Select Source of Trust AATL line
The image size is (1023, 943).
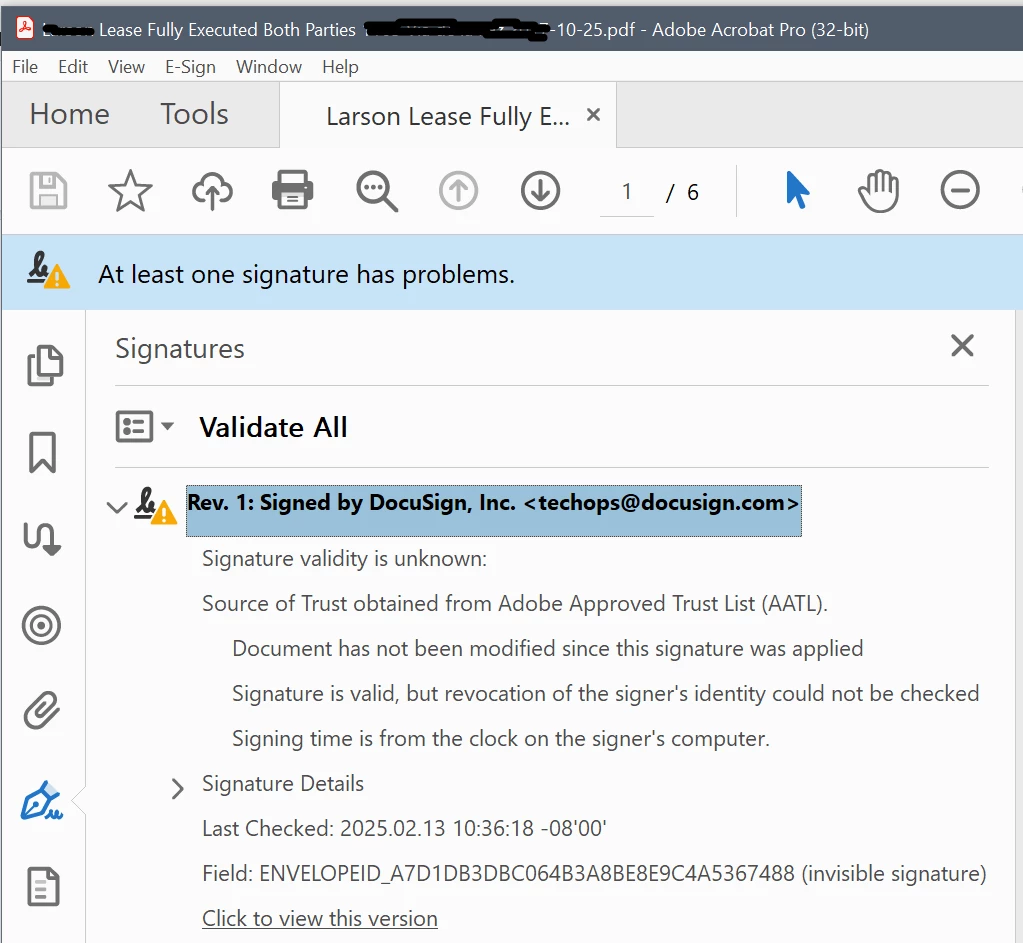(515, 604)
